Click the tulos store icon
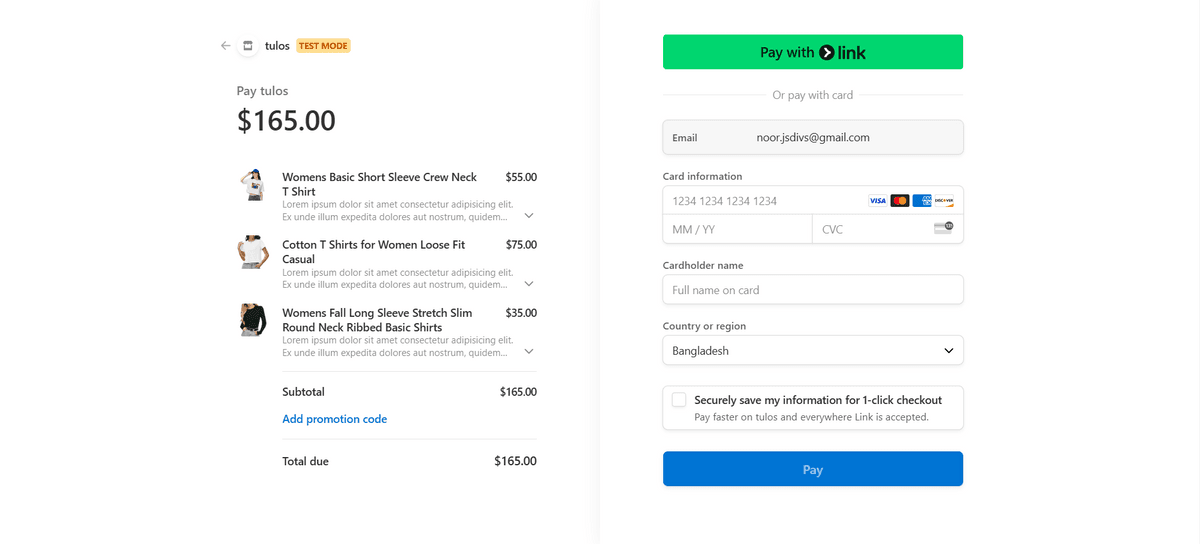 pos(248,46)
